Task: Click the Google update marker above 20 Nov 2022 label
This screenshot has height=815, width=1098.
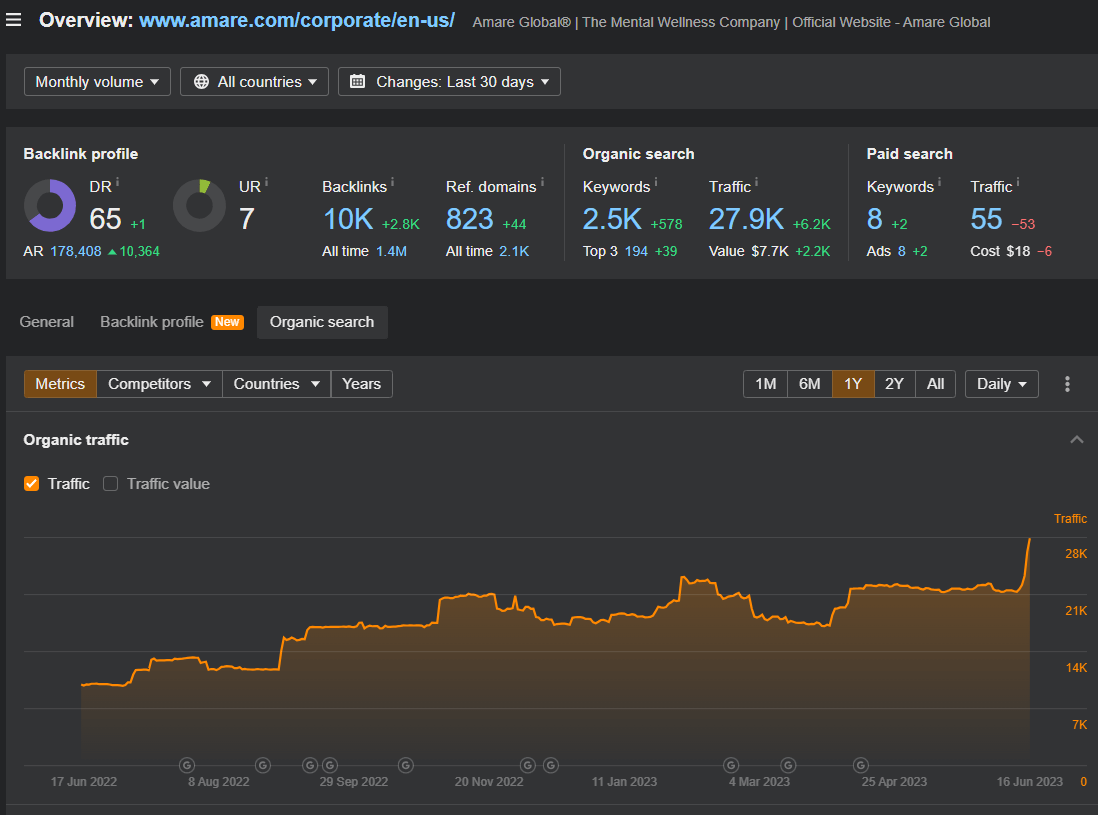Action: (528, 765)
